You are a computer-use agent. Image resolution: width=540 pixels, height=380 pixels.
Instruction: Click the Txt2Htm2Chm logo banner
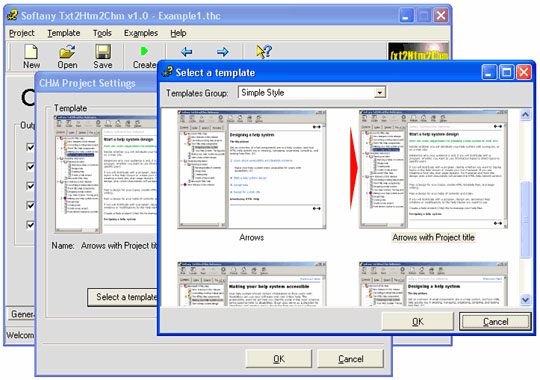pyautogui.click(x=418, y=52)
